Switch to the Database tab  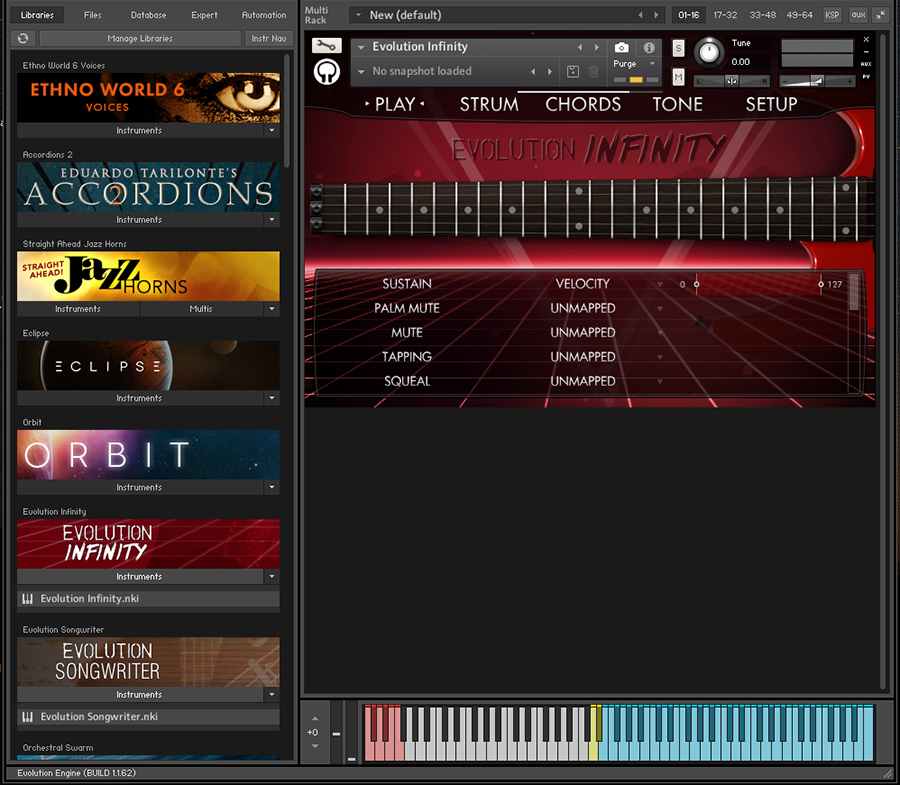(x=148, y=15)
